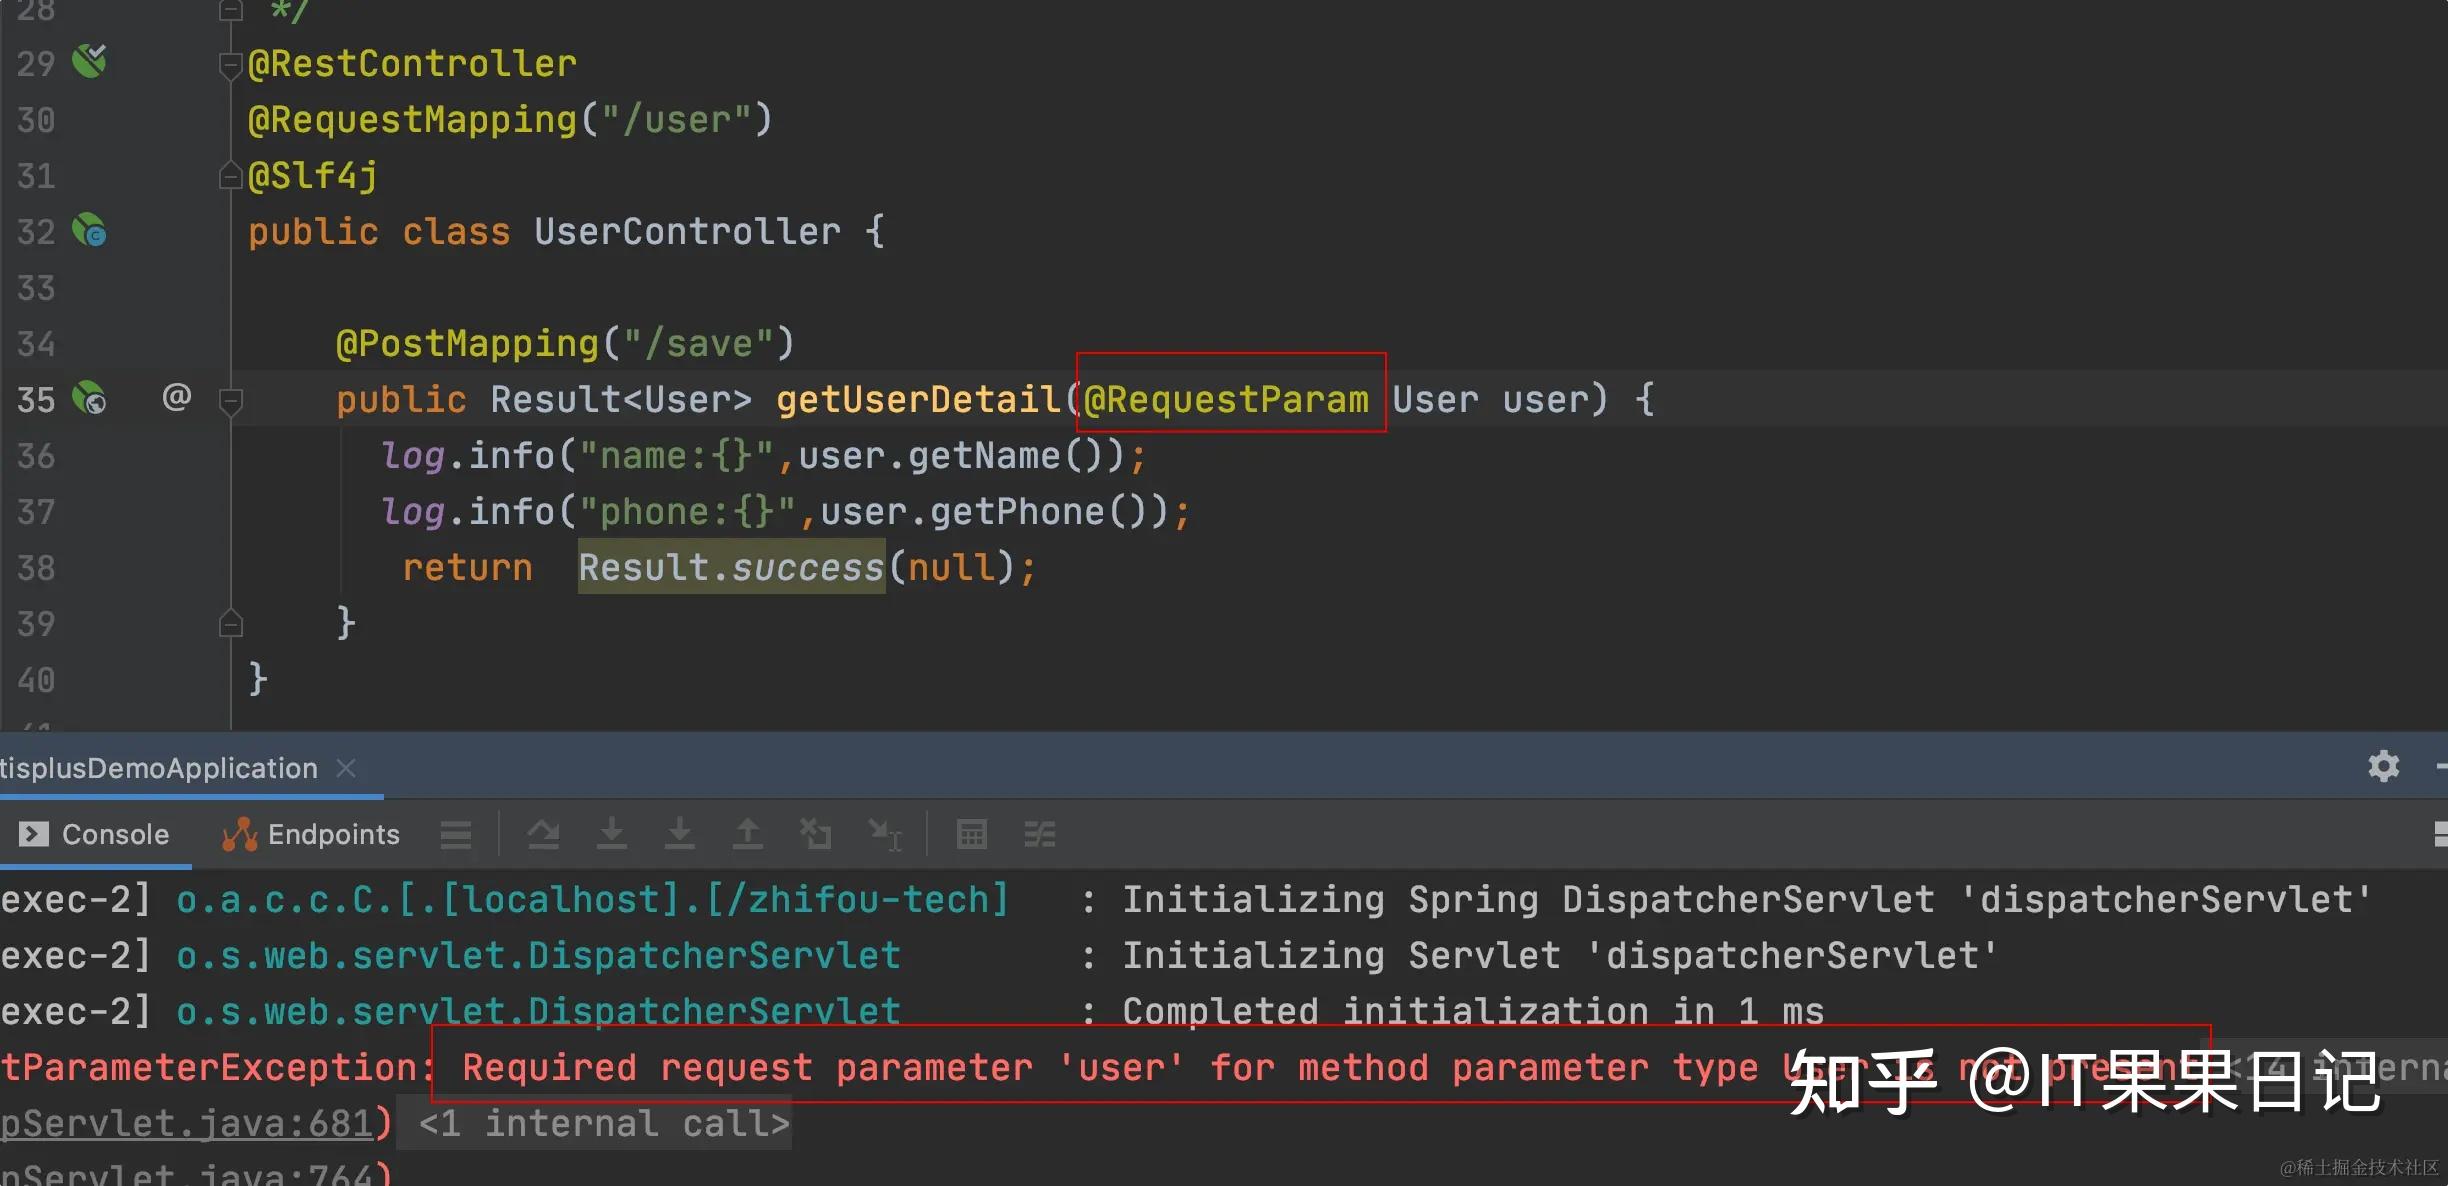Image resolution: width=2448 pixels, height=1186 pixels.
Task: Click the evaluate expression calculator icon
Action: [972, 833]
